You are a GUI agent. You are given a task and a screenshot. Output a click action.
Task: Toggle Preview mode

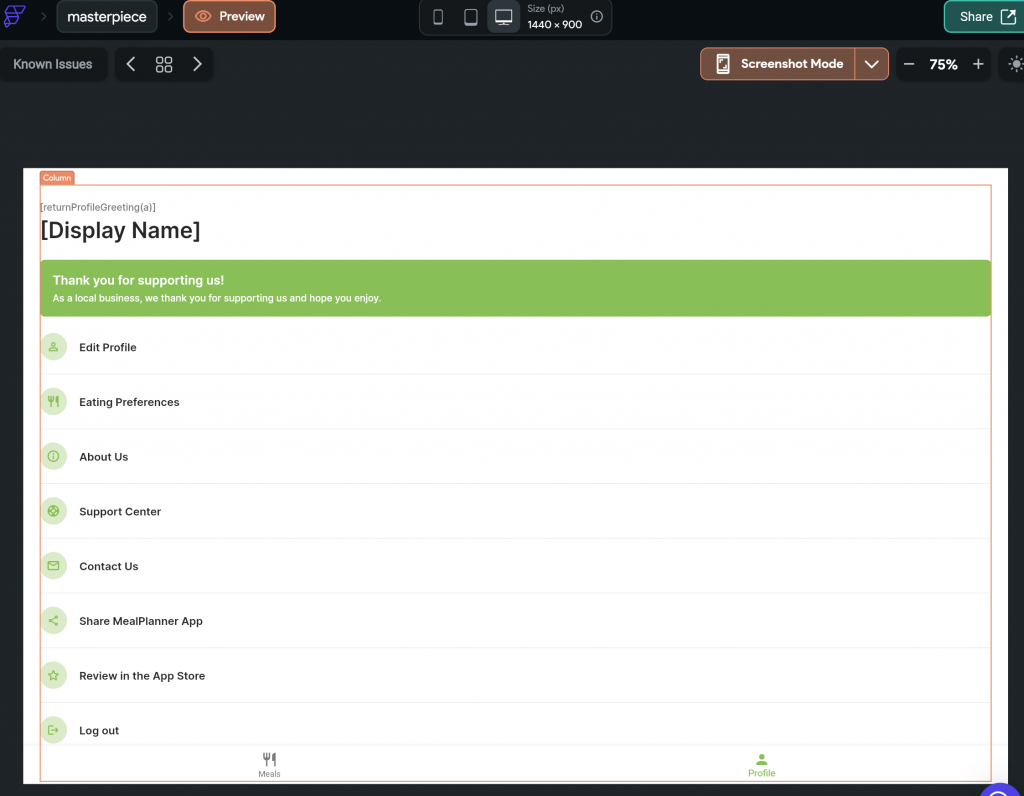click(x=229, y=16)
